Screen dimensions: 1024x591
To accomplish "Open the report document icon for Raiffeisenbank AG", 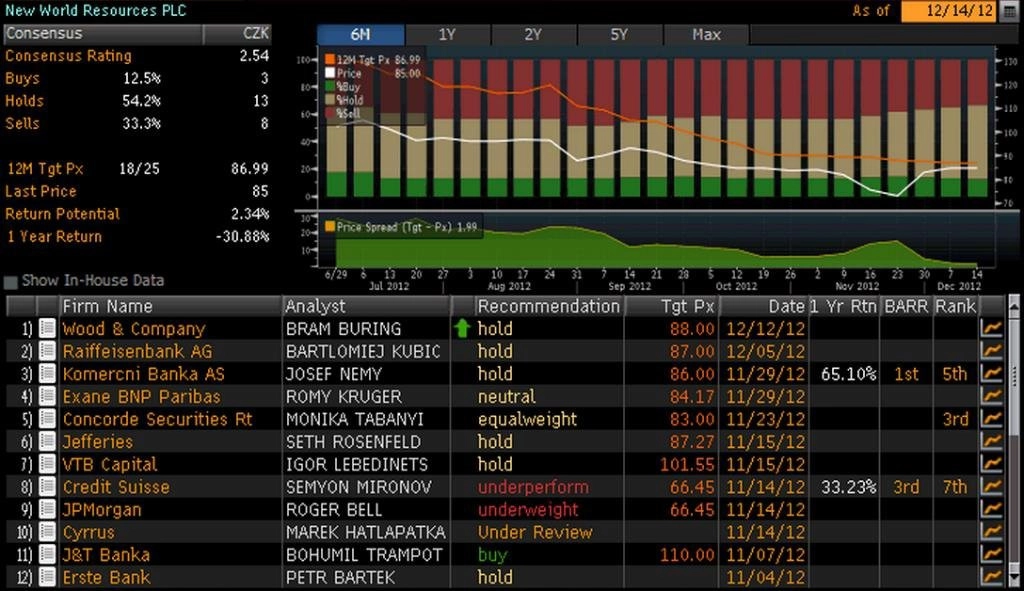I will click(x=47, y=351).
